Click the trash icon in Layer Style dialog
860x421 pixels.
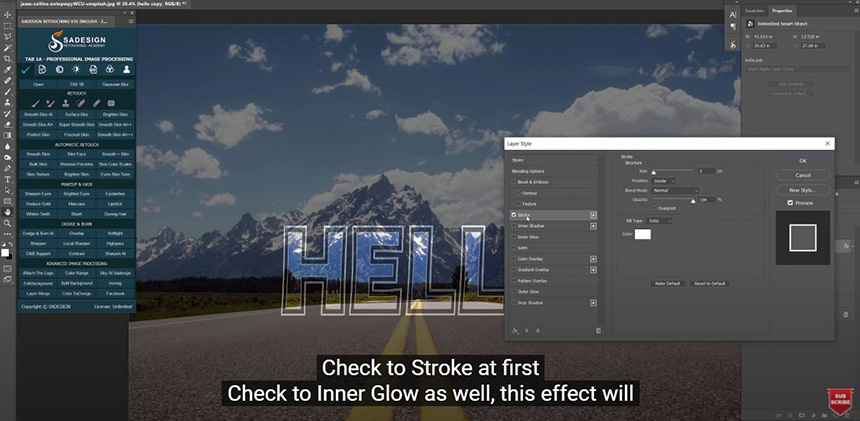pos(598,331)
